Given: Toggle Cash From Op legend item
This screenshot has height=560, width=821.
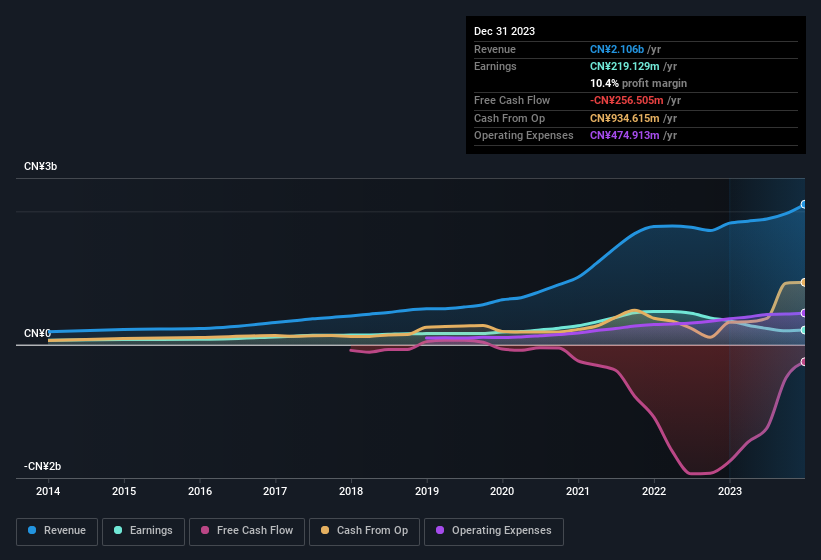Looking at the screenshot, I should (x=364, y=530).
